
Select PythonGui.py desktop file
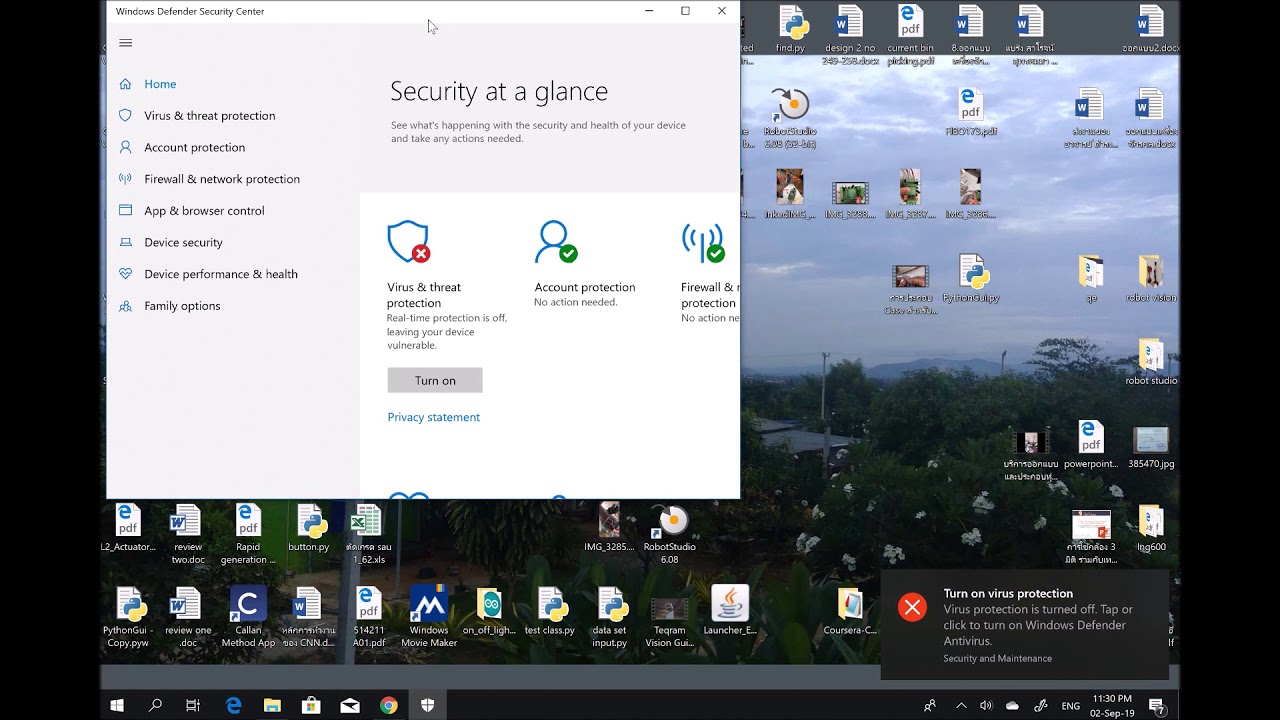(971, 278)
